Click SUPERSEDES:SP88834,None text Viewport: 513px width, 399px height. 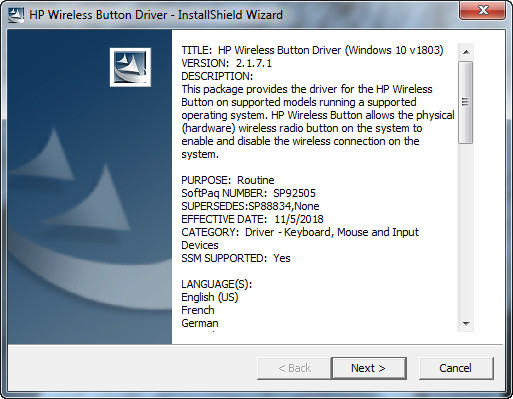[250, 206]
